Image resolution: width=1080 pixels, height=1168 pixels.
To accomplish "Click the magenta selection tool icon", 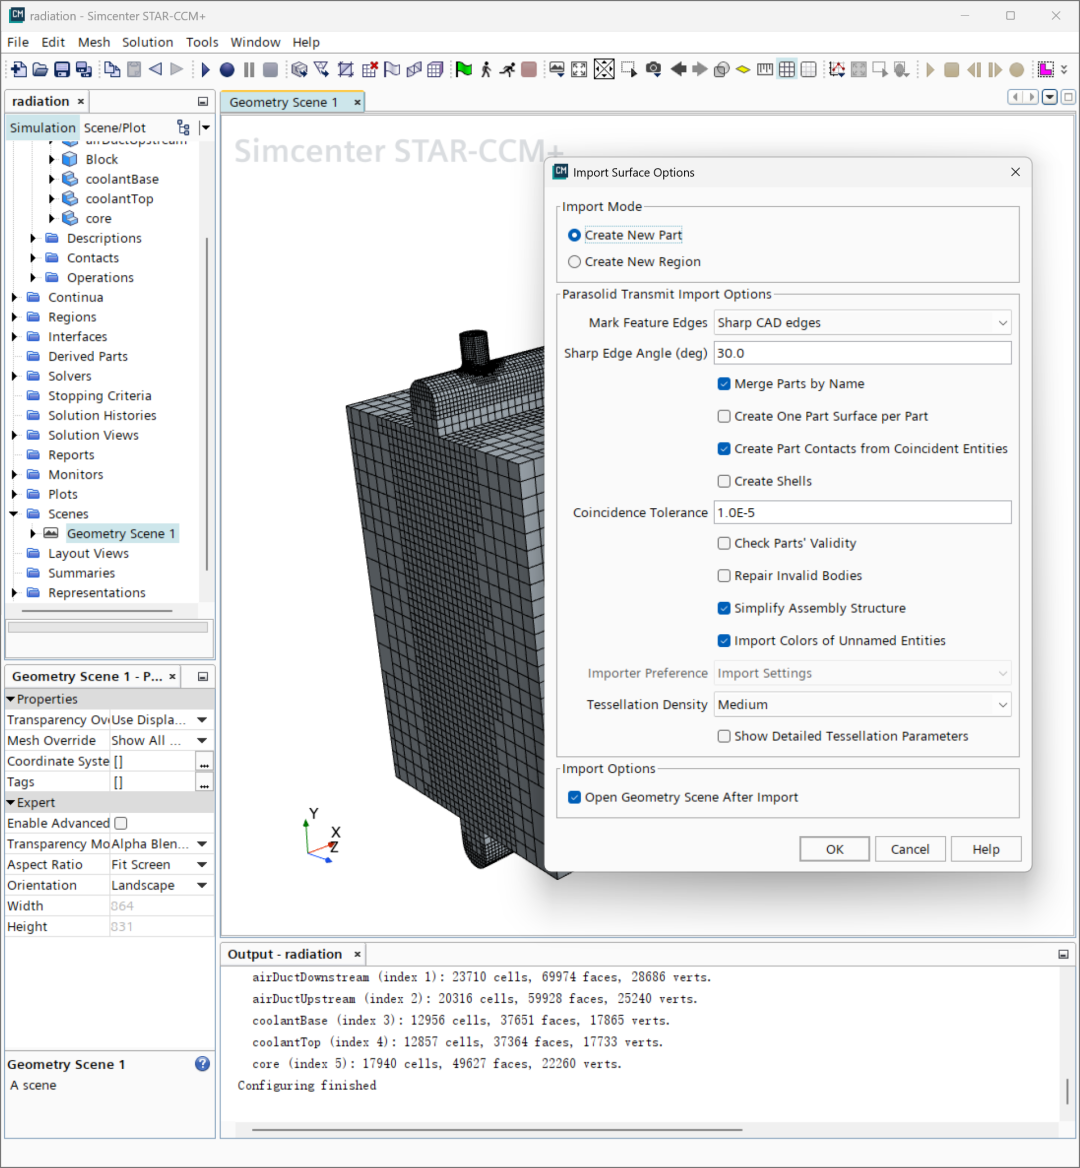I will [x=1046, y=70].
